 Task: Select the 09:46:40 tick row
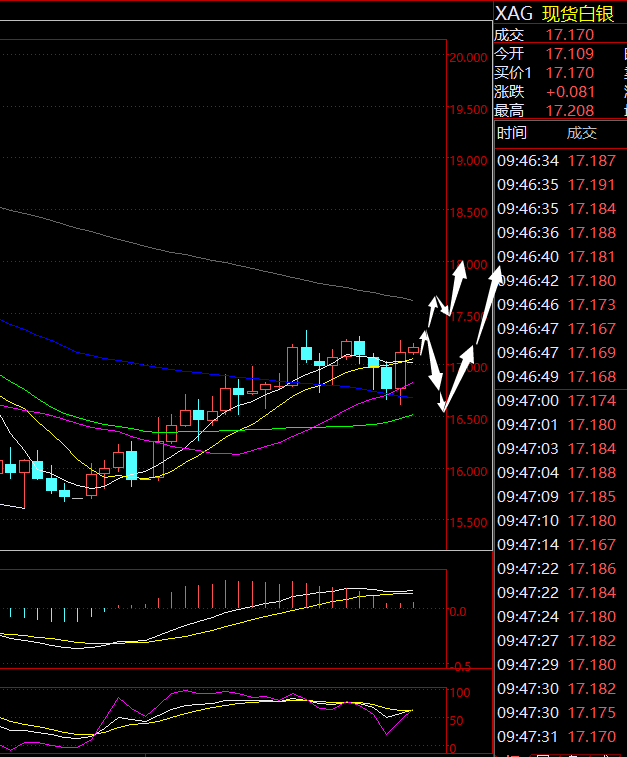(x=557, y=257)
